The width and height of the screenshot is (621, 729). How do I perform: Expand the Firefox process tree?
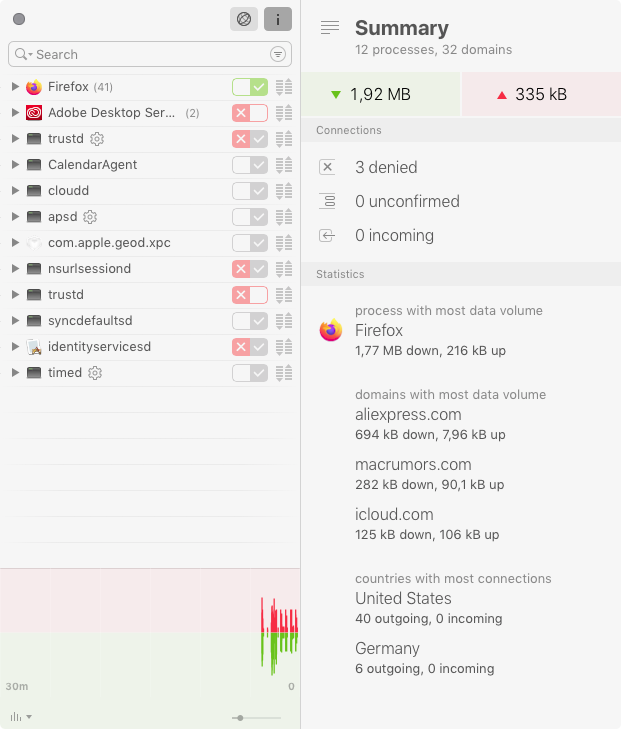pos(15,87)
